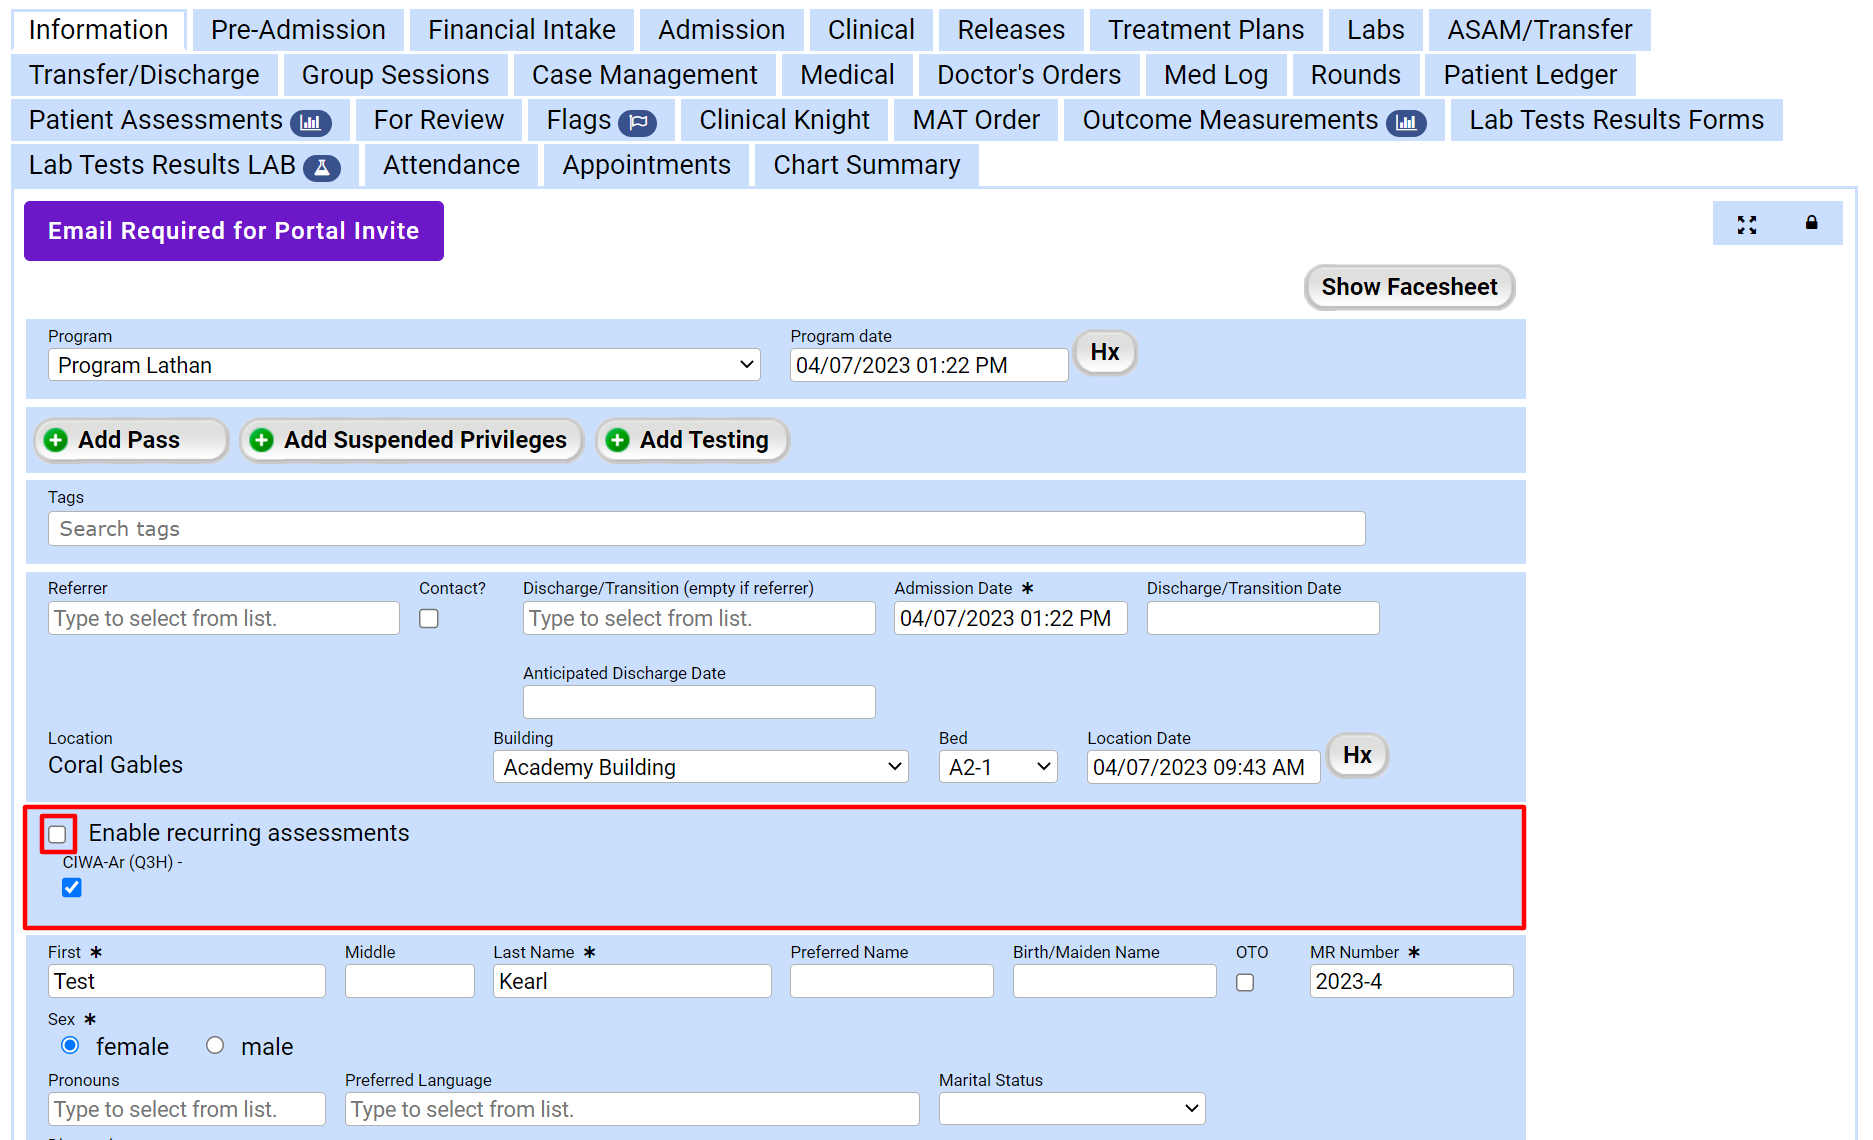Click the Show Facesheet button
This screenshot has width=1873, height=1140.
[1409, 288]
